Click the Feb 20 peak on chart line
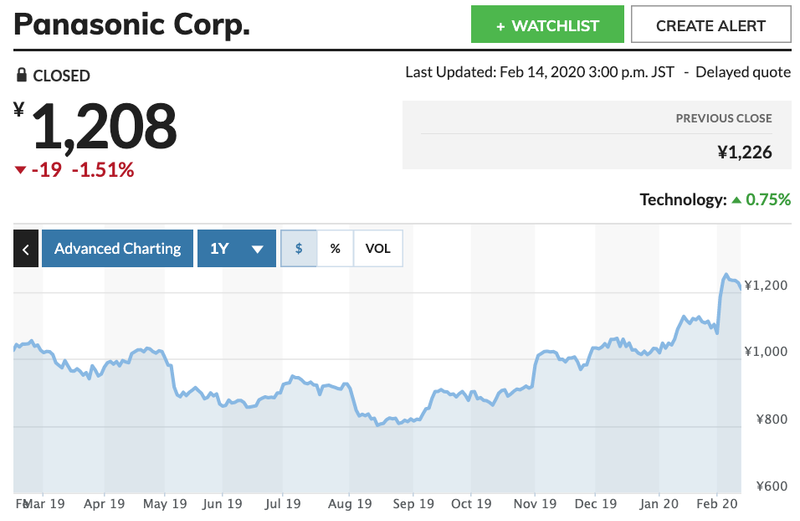The height and width of the screenshot is (521, 800). pos(726,275)
